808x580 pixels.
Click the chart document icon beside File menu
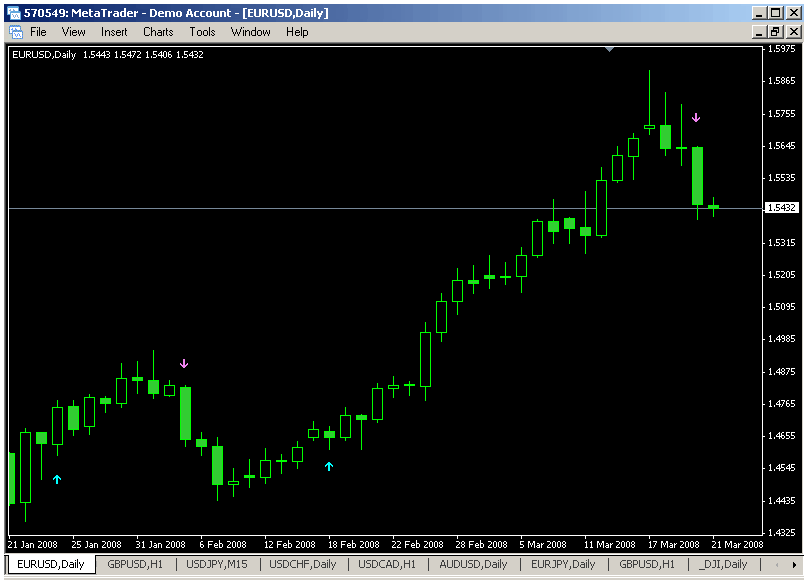(x=15, y=32)
